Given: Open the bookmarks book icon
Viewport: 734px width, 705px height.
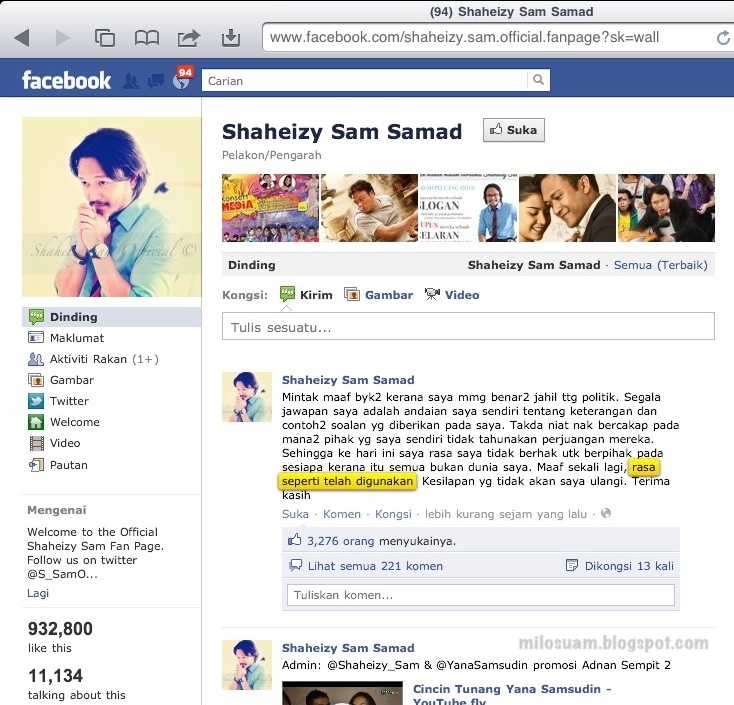Looking at the screenshot, I should pos(147,38).
